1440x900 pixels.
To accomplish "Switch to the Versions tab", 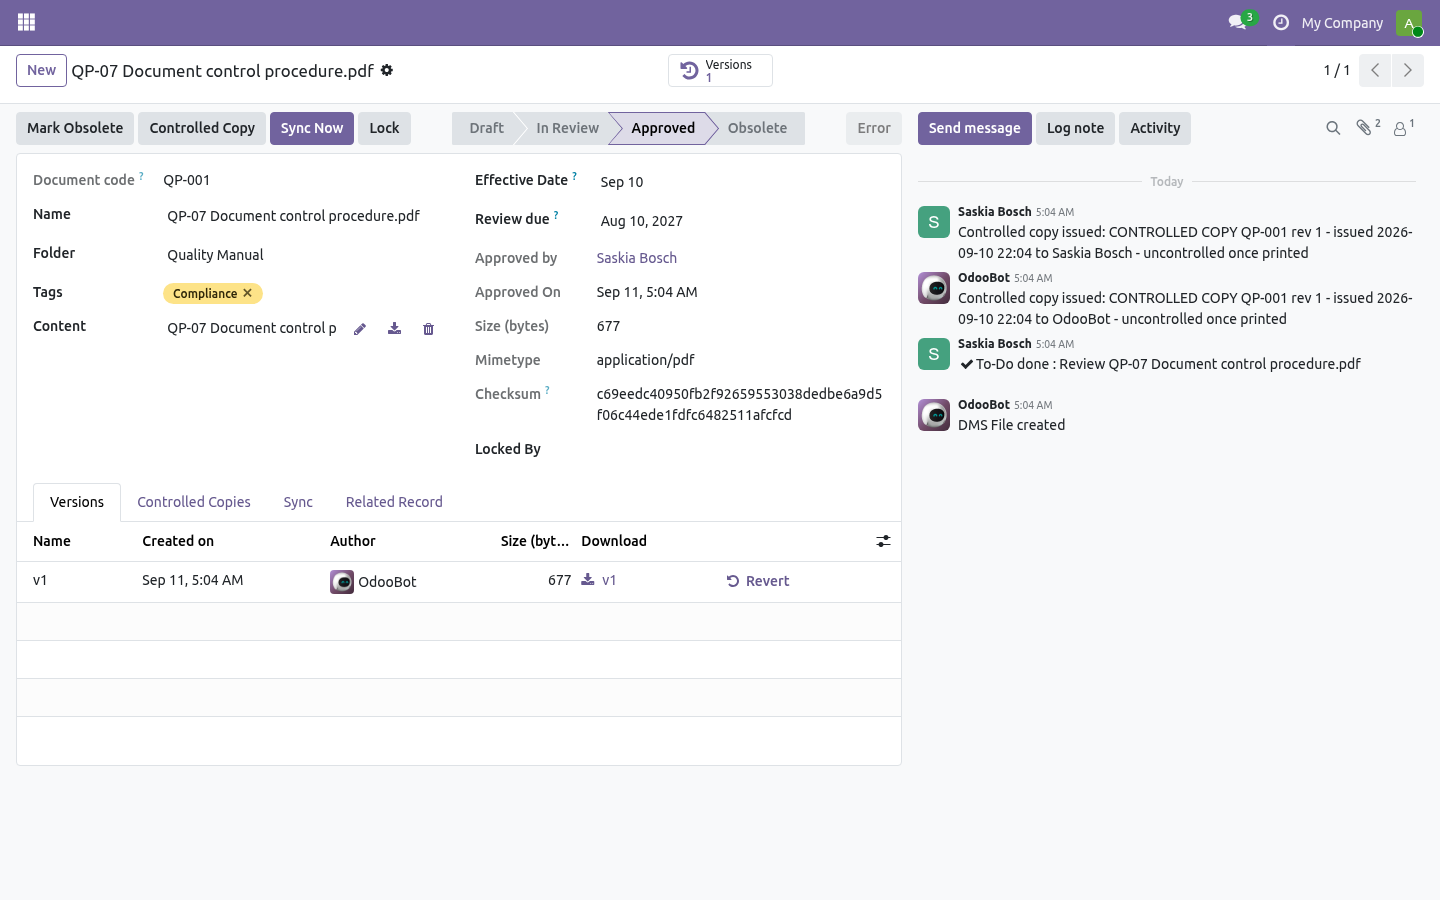I will pyautogui.click(x=77, y=502).
